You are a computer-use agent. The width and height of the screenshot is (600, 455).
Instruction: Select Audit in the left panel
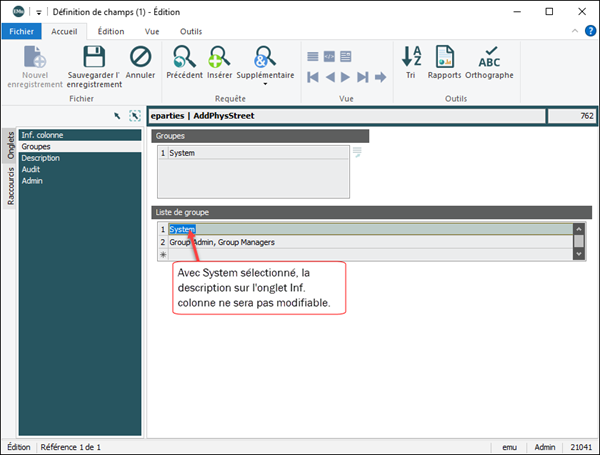coord(31,169)
